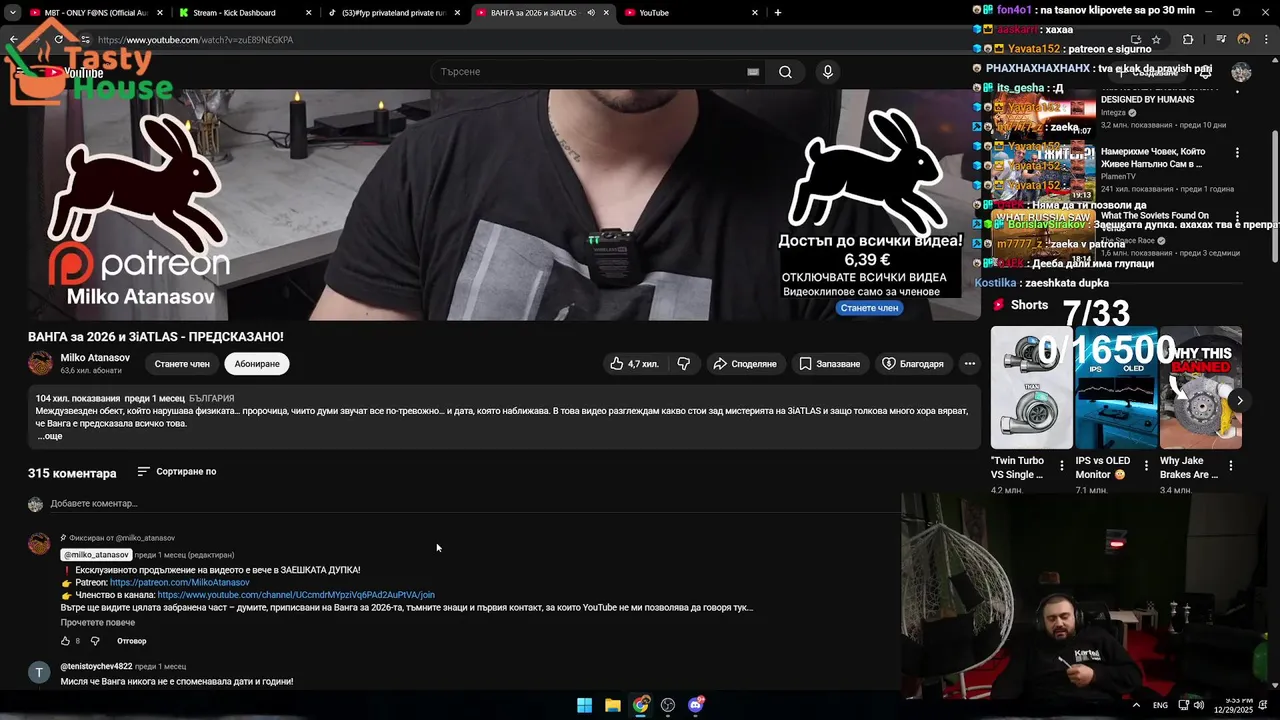Expand the description with ...още
The height and width of the screenshot is (720, 1280).
tap(50, 436)
